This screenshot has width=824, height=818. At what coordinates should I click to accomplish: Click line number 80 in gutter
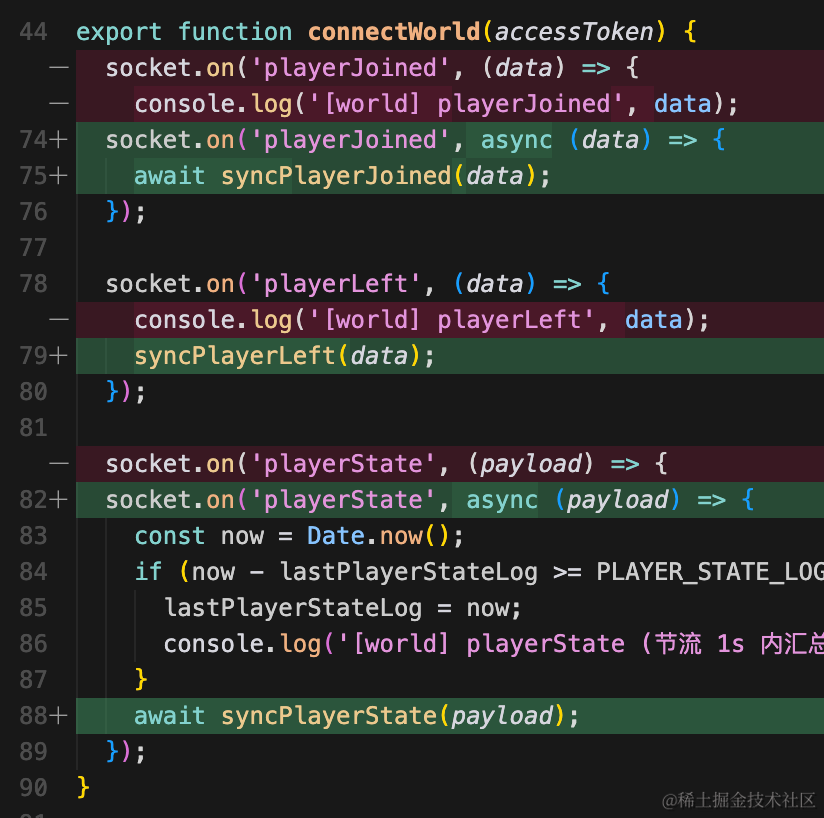coord(34,392)
